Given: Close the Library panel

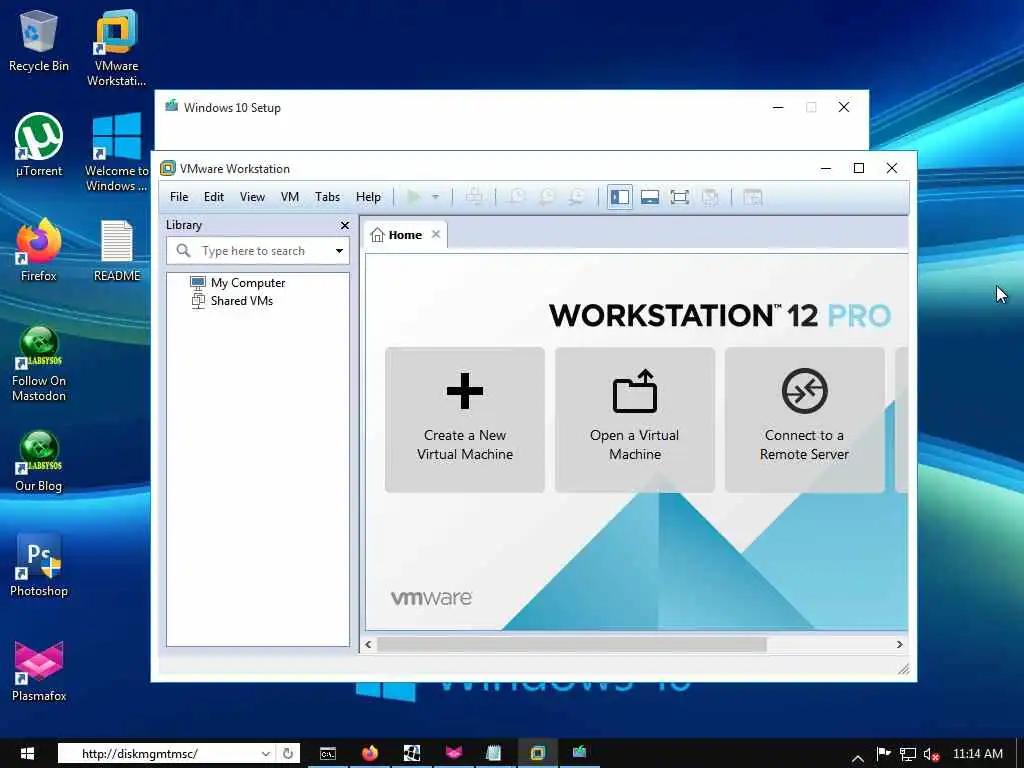Looking at the screenshot, I should [x=345, y=225].
